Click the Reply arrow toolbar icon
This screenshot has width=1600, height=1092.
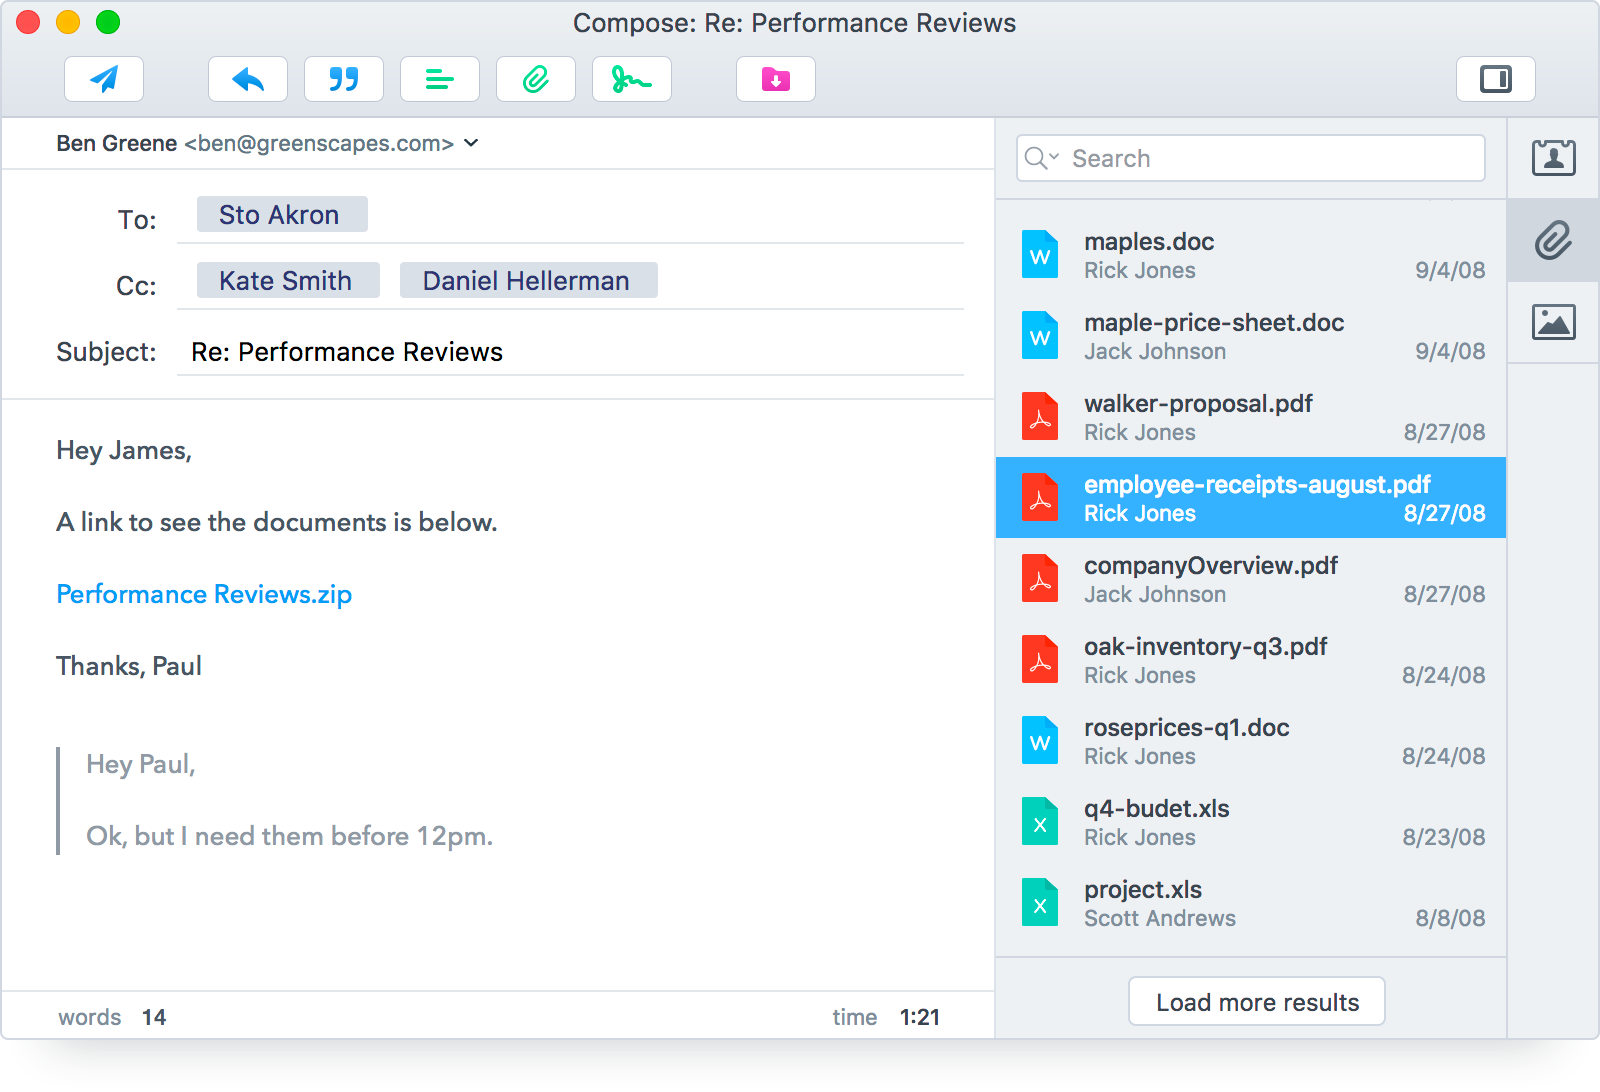click(248, 79)
